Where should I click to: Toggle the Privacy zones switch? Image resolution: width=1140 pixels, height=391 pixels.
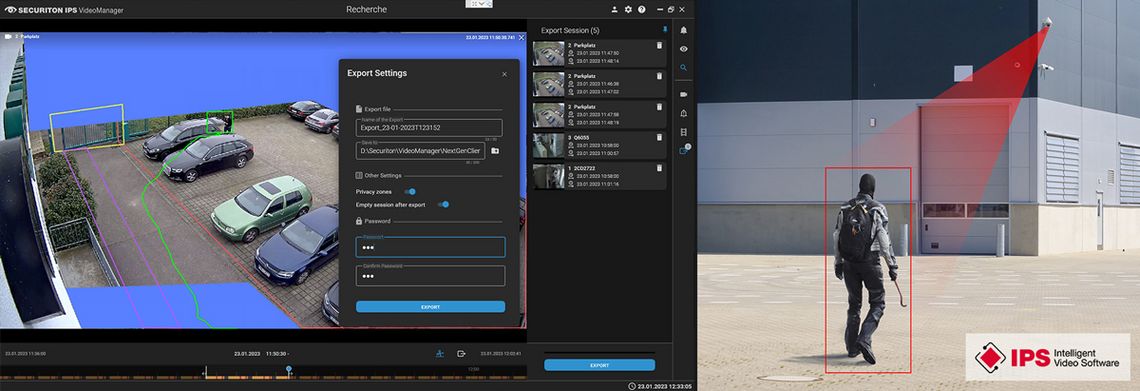[x=410, y=191]
